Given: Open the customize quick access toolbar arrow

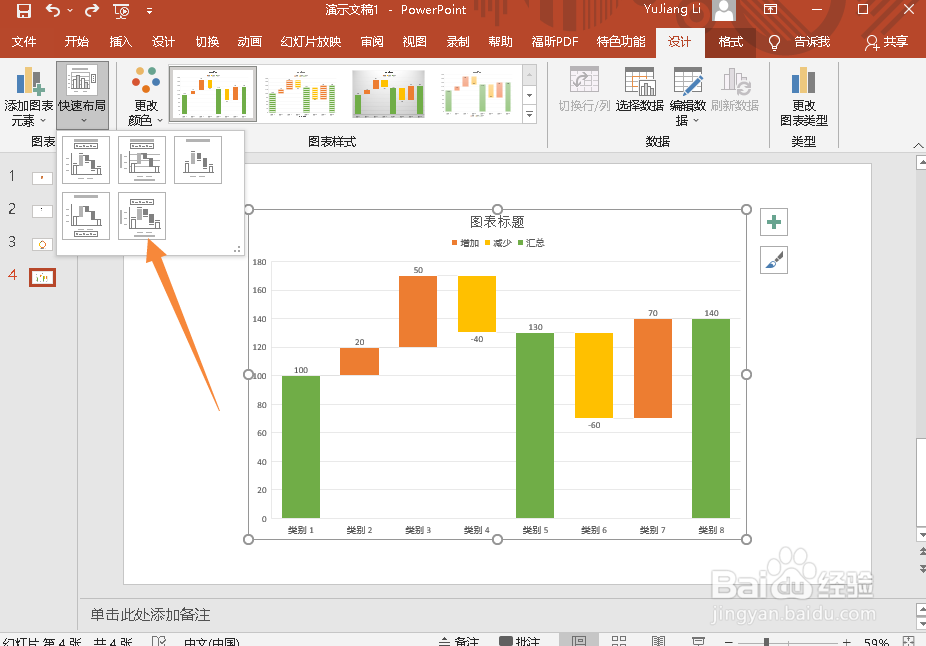Looking at the screenshot, I should (149, 11).
